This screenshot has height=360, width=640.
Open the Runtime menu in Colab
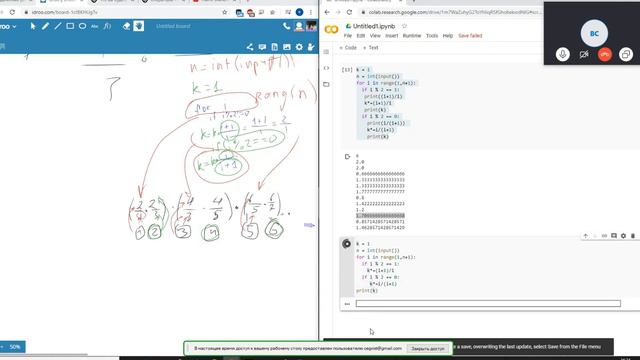click(412, 36)
